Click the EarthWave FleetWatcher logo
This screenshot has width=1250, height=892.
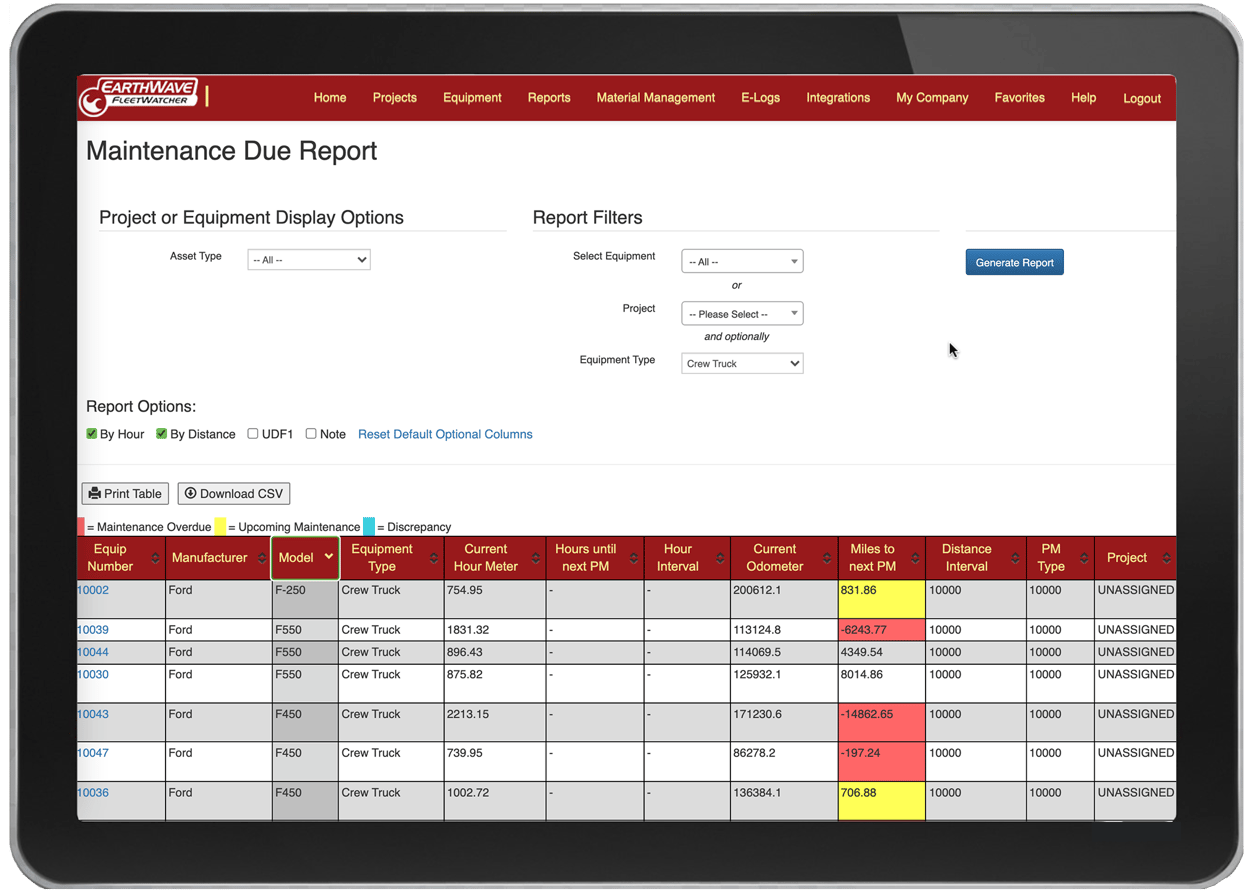(x=140, y=96)
